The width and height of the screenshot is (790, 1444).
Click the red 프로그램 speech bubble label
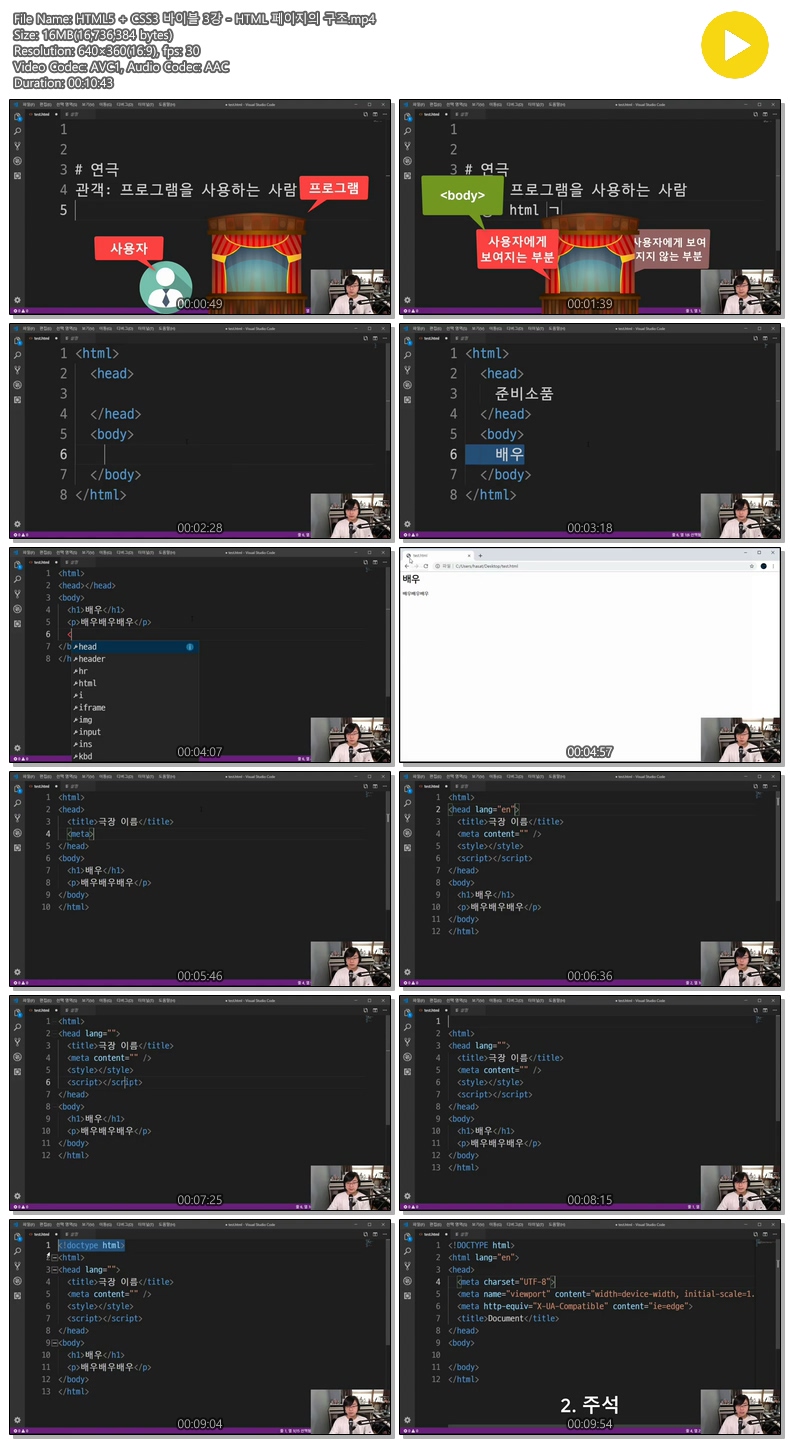click(x=333, y=188)
